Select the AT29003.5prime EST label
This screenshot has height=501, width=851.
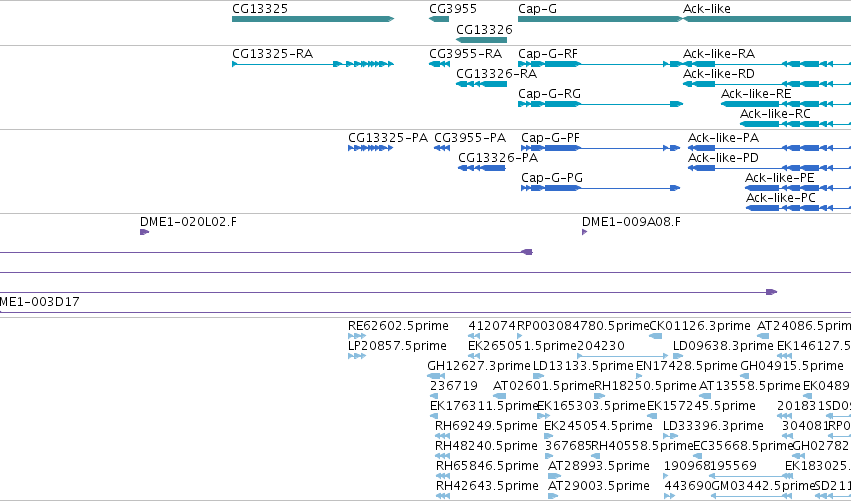tap(599, 486)
